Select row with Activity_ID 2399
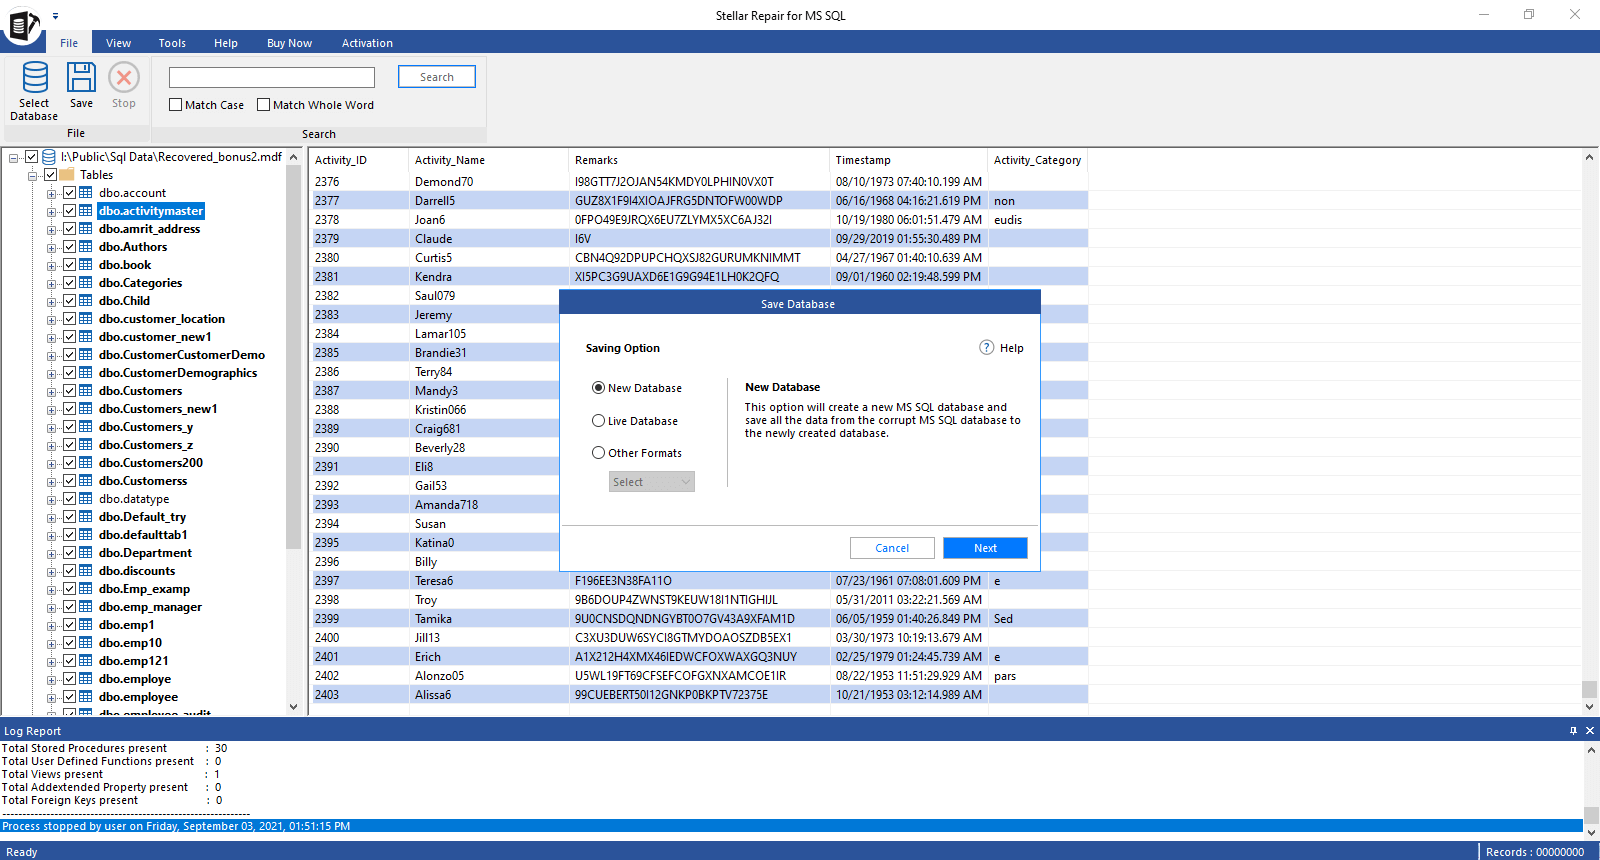 tap(699, 619)
